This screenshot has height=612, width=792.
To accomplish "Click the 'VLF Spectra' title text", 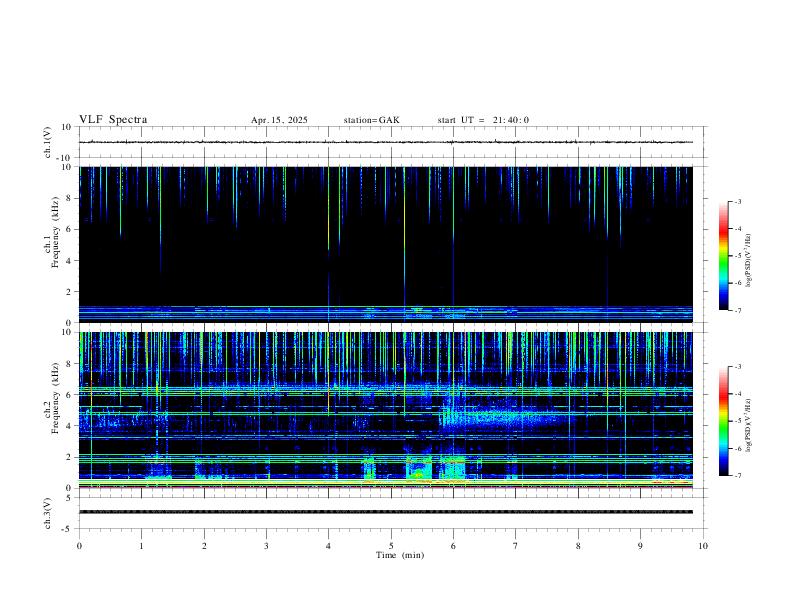I will point(113,120).
